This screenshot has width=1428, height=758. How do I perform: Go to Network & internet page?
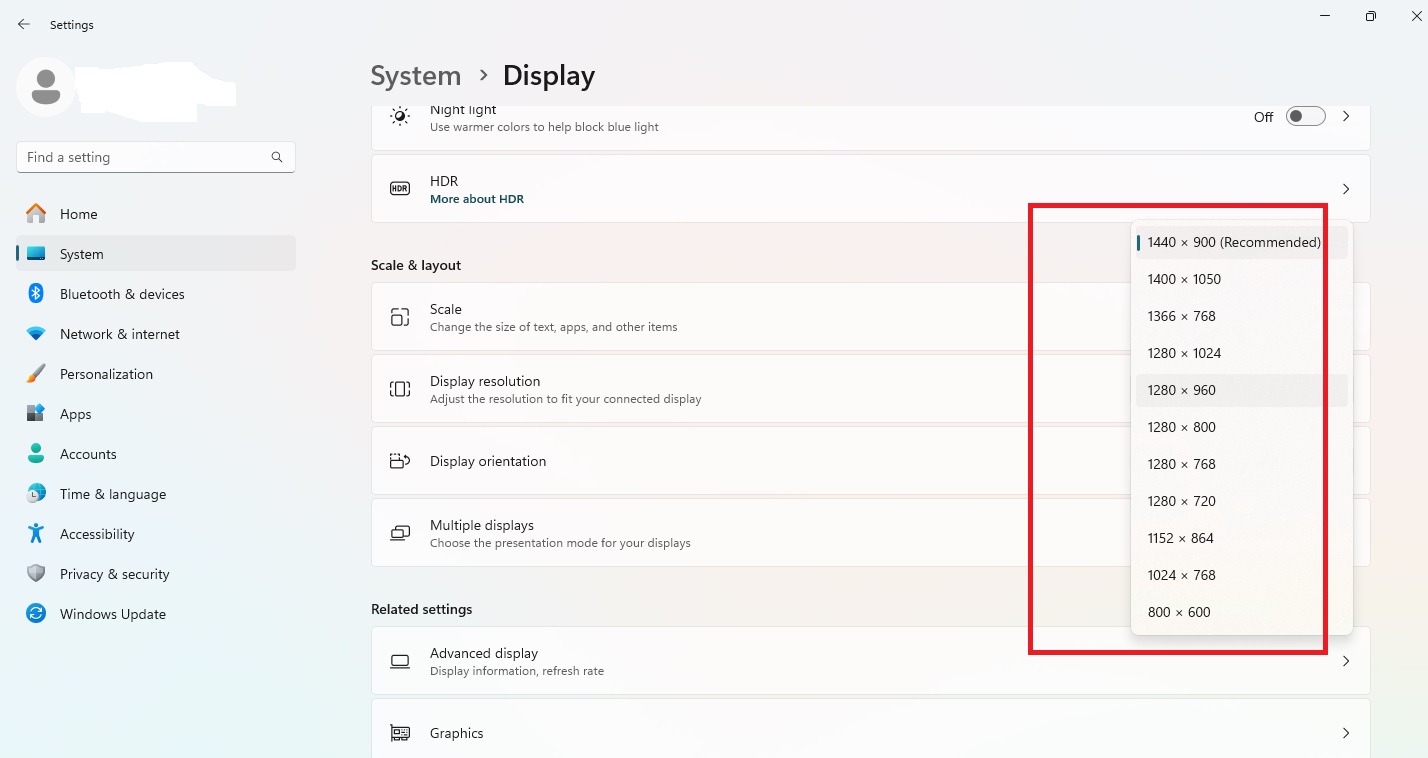156,334
